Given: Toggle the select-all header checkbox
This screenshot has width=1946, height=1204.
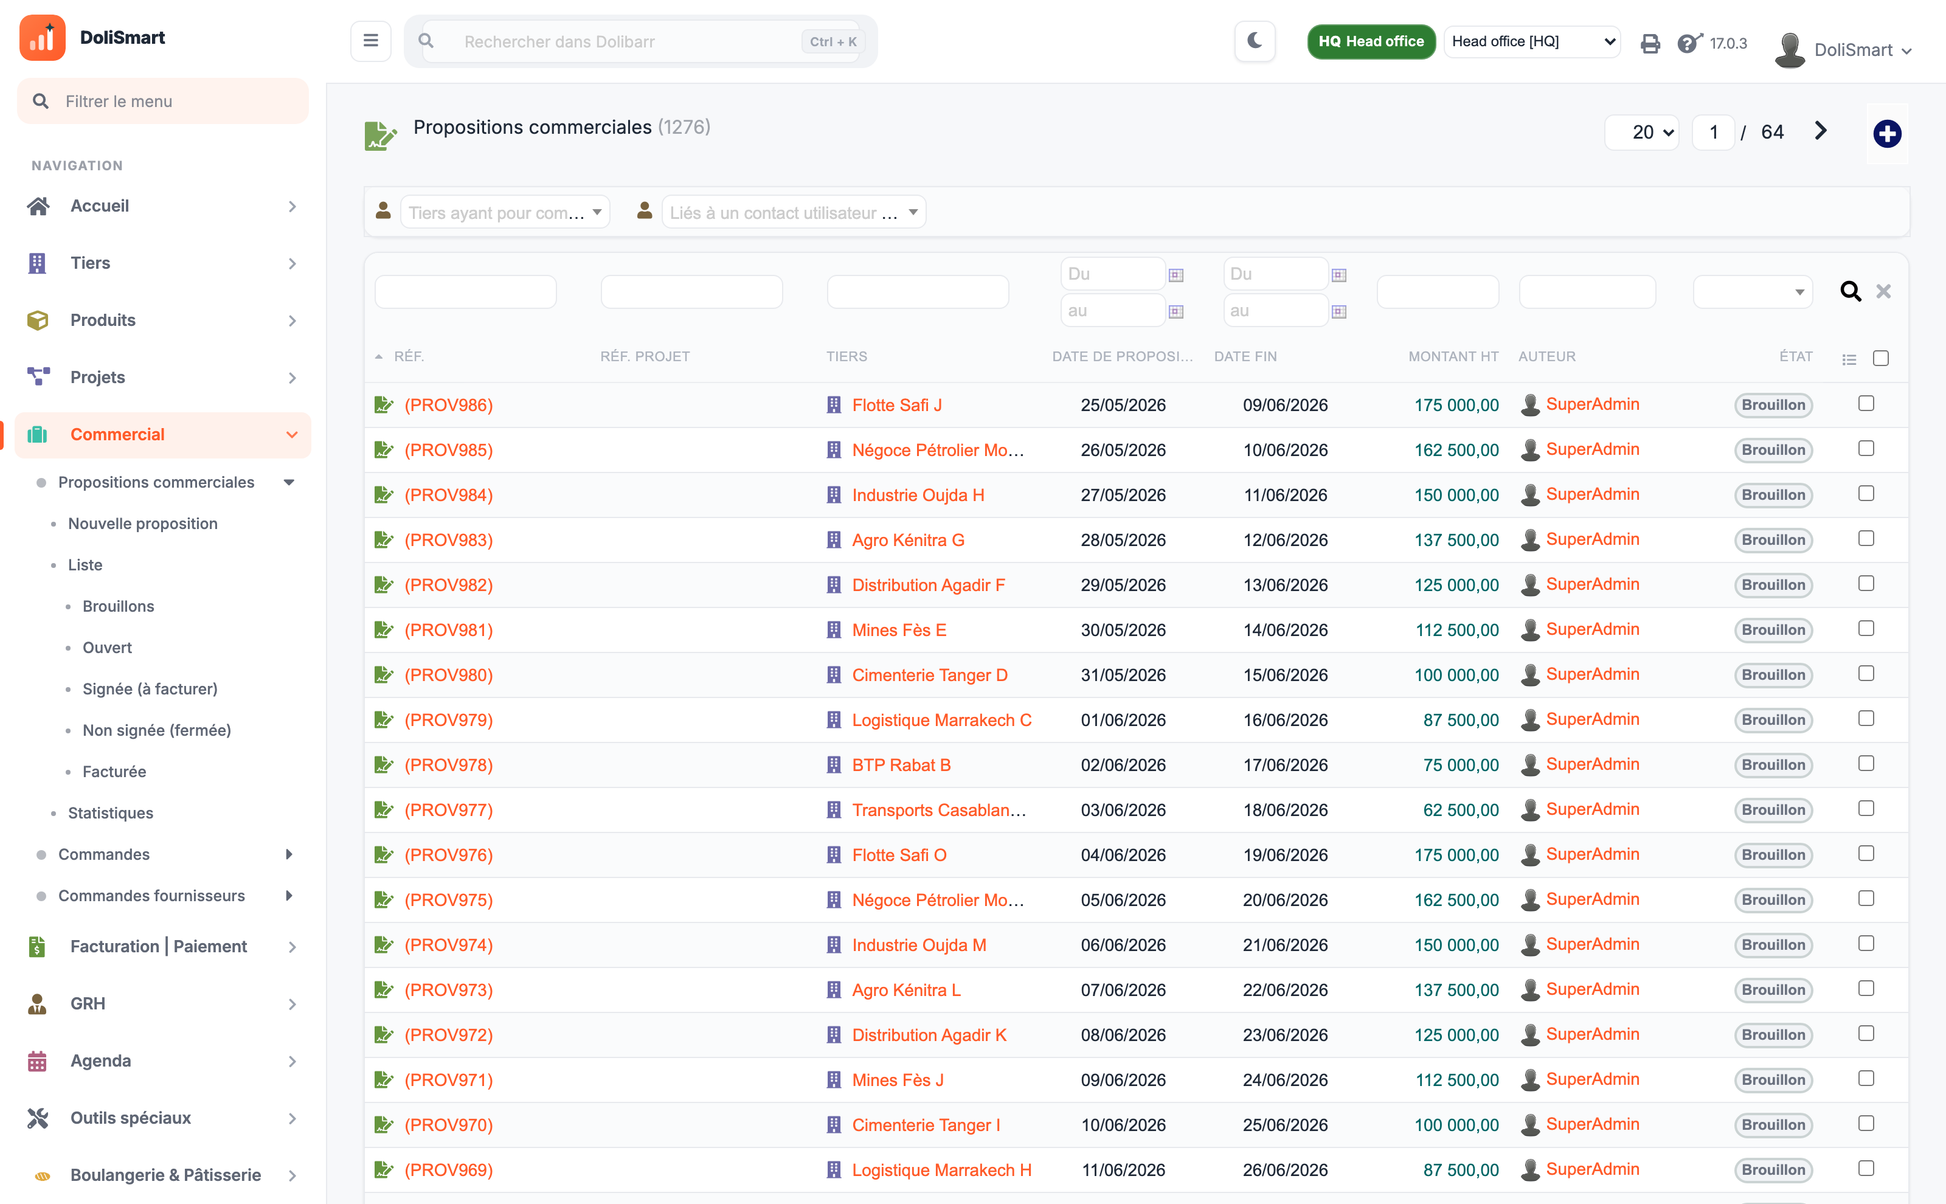Looking at the screenshot, I should (x=1881, y=358).
